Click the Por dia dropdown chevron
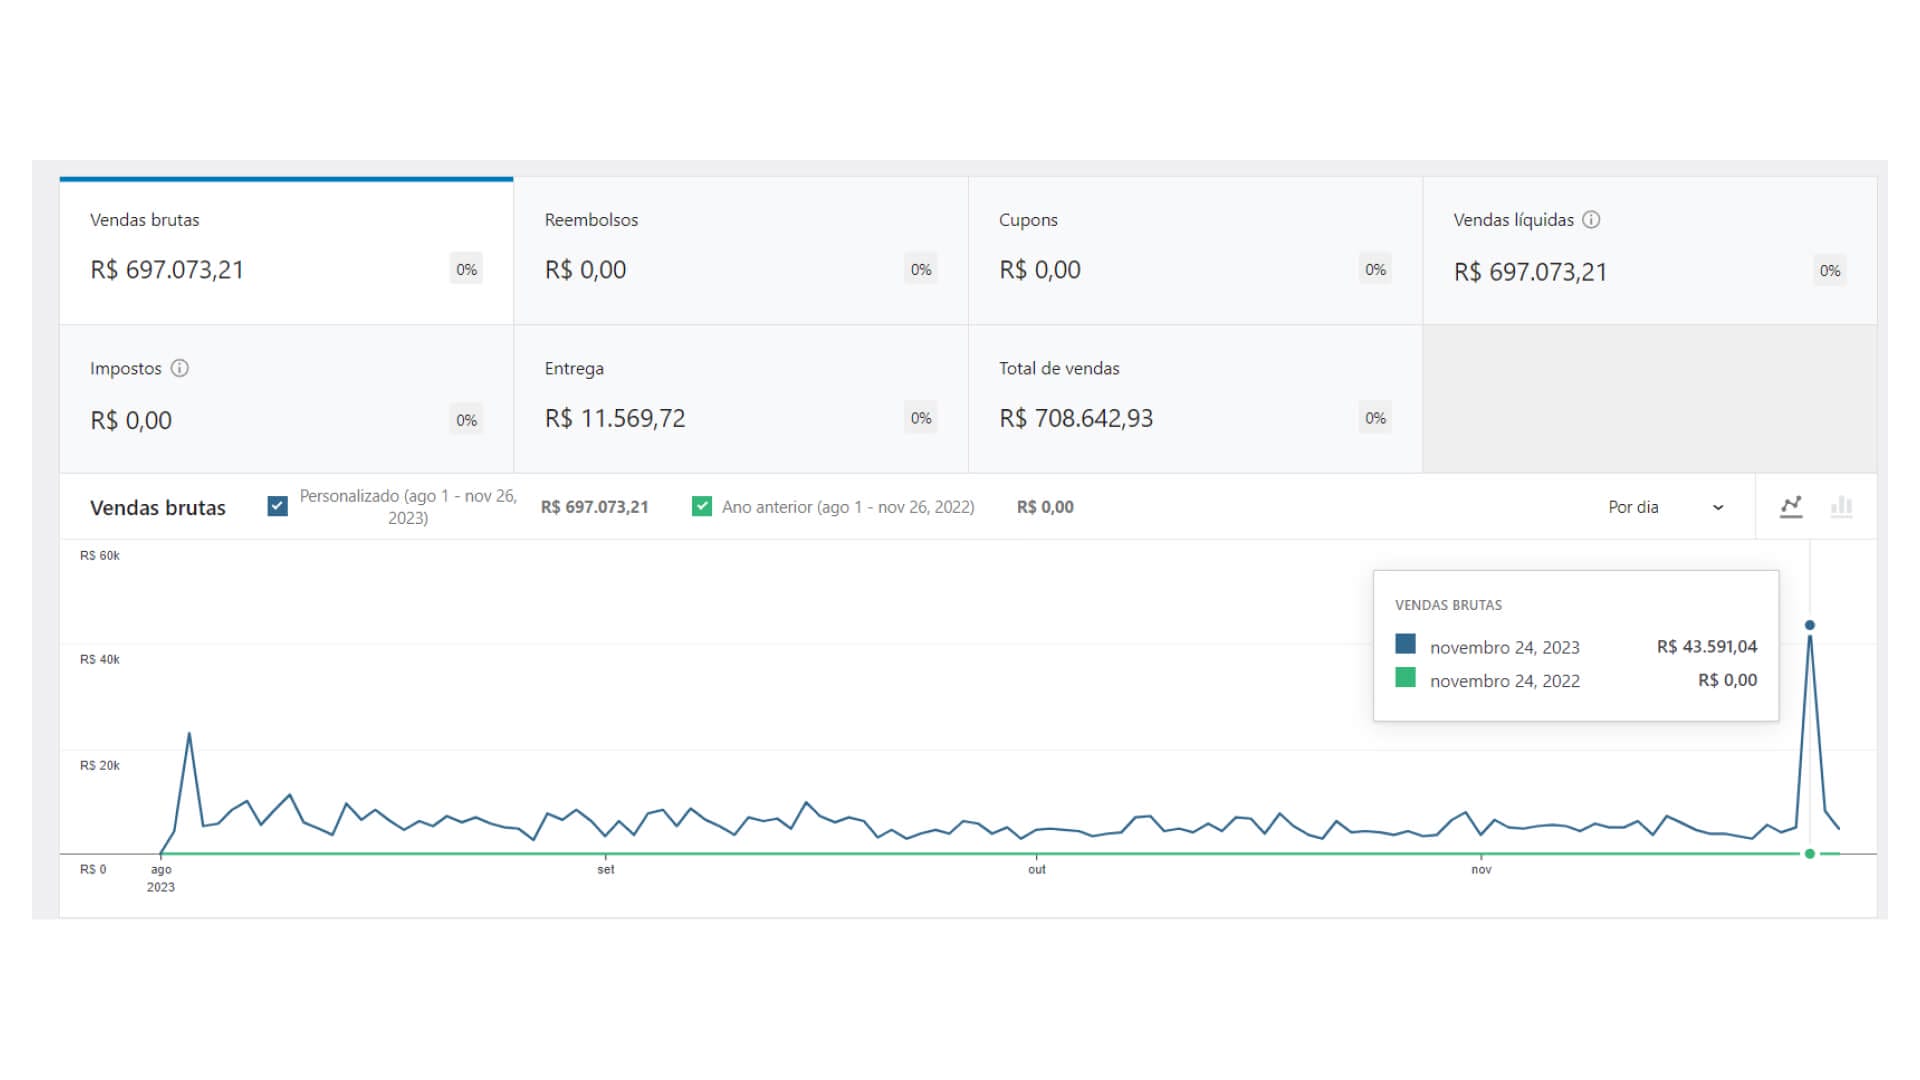Viewport: 1920px width, 1080px height. point(1718,508)
